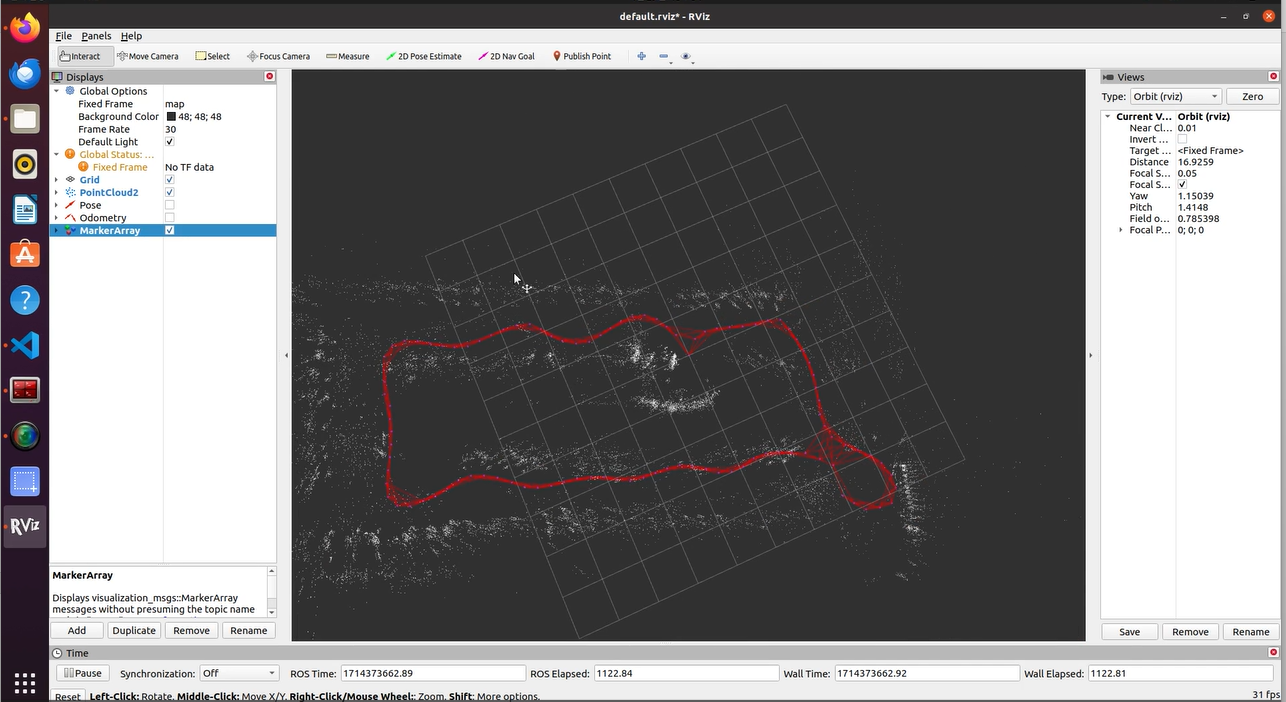The width and height of the screenshot is (1286, 702).
Task: Click the ROS Time field
Action: point(432,673)
